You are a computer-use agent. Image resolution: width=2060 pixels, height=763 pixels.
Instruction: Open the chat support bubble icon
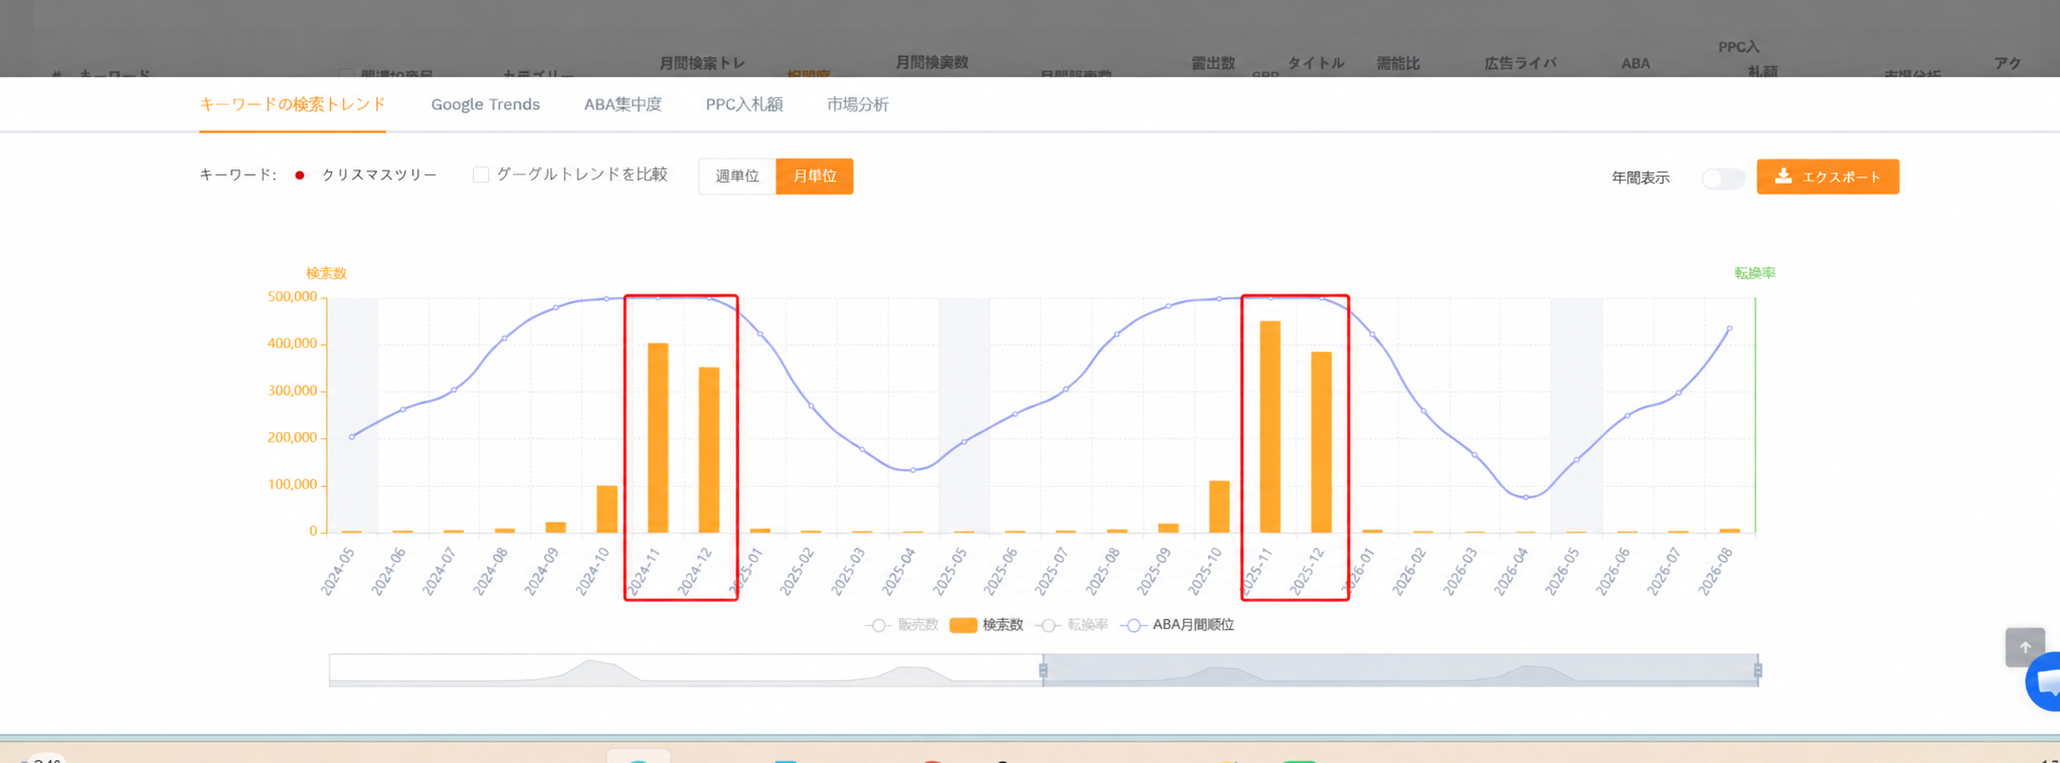pyautogui.click(x=2045, y=683)
